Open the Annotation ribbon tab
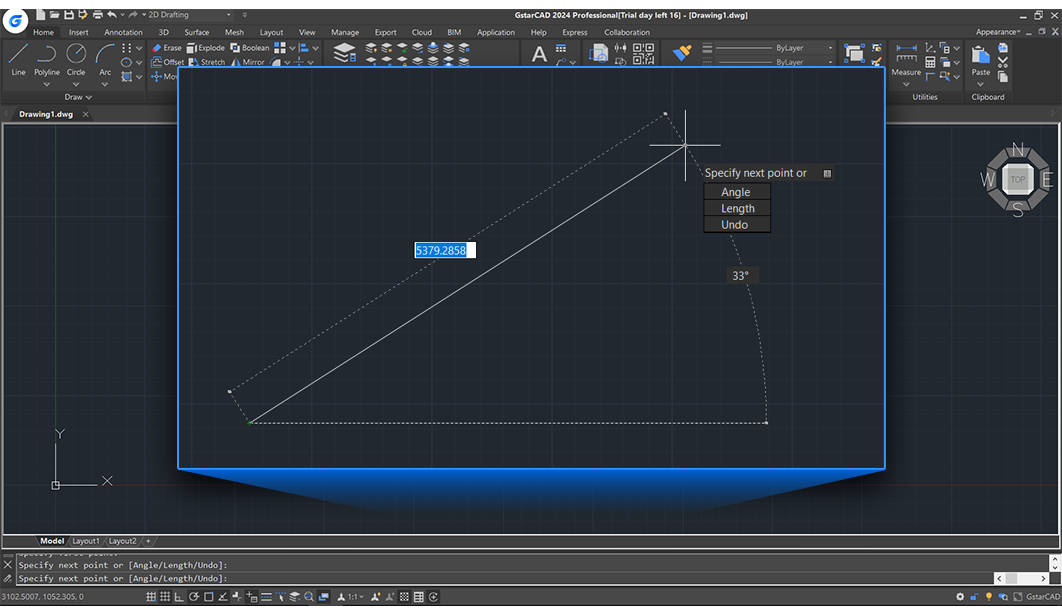 click(x=123, y=32)
